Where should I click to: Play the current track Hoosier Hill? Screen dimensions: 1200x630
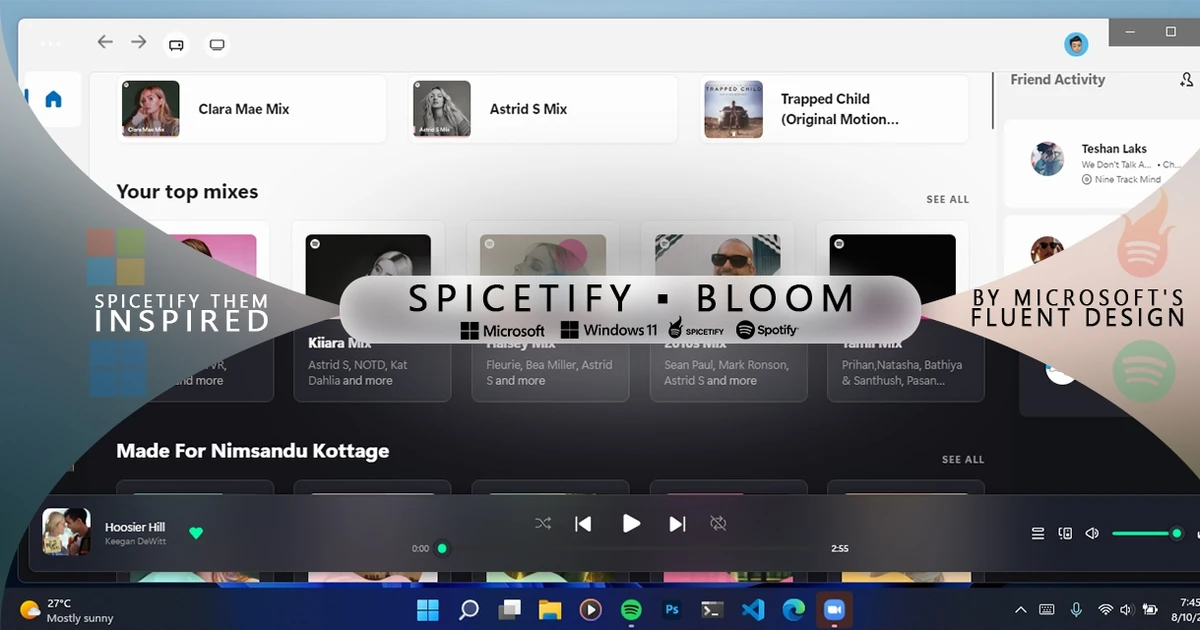631,523
